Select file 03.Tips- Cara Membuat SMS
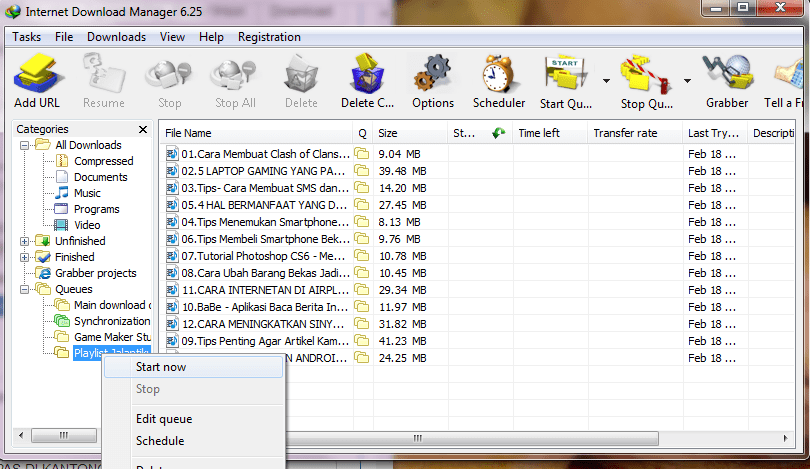This screenshot has height=469, width=810. 264,188
